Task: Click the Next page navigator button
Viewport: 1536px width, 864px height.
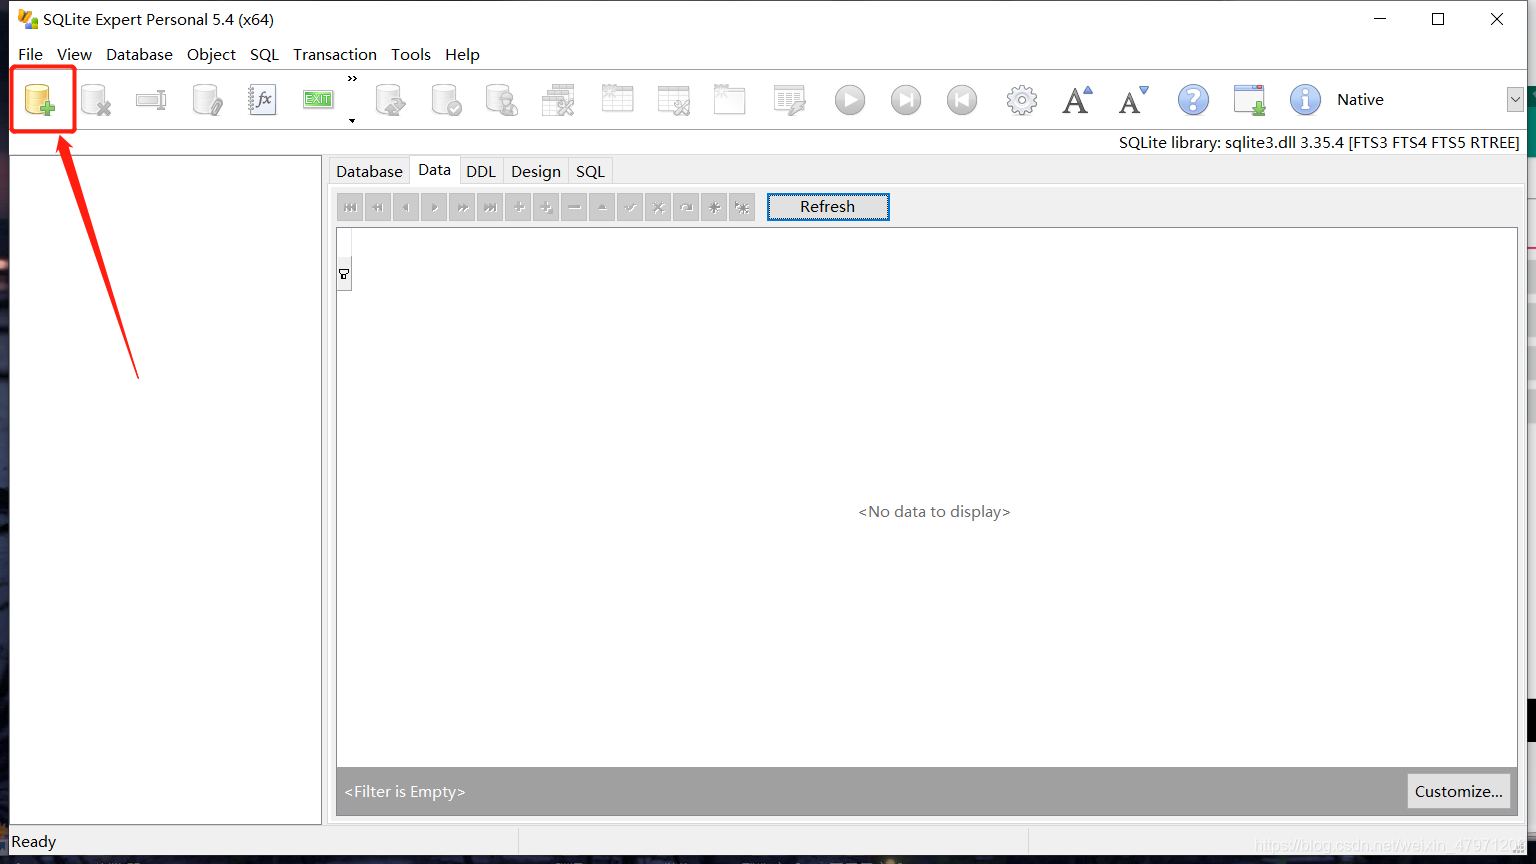Action: (x=462, y=207)
